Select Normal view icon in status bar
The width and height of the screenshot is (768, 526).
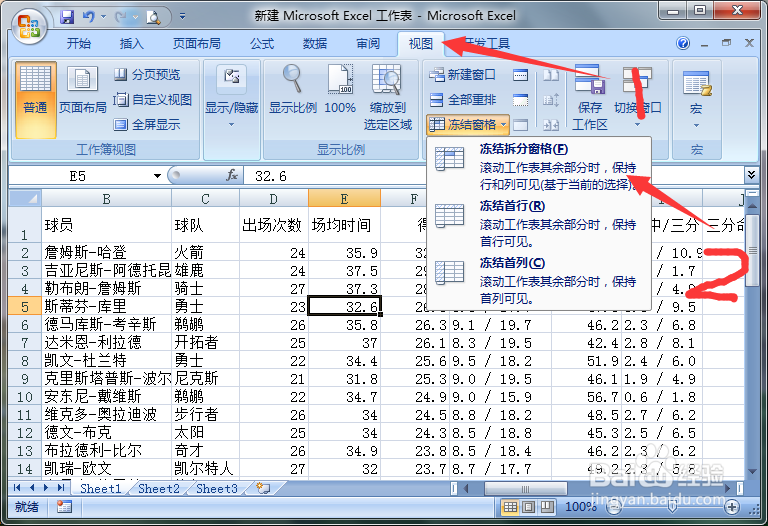[x=510, y=507]
